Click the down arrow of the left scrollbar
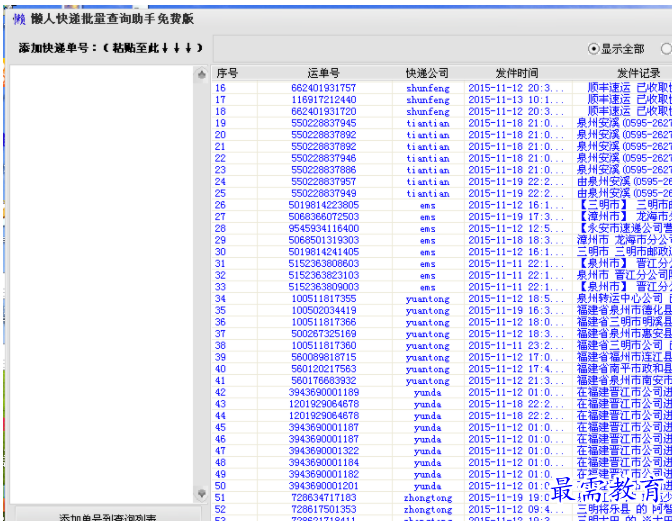This screenshot has height=521, width=672. click(201, 494)
